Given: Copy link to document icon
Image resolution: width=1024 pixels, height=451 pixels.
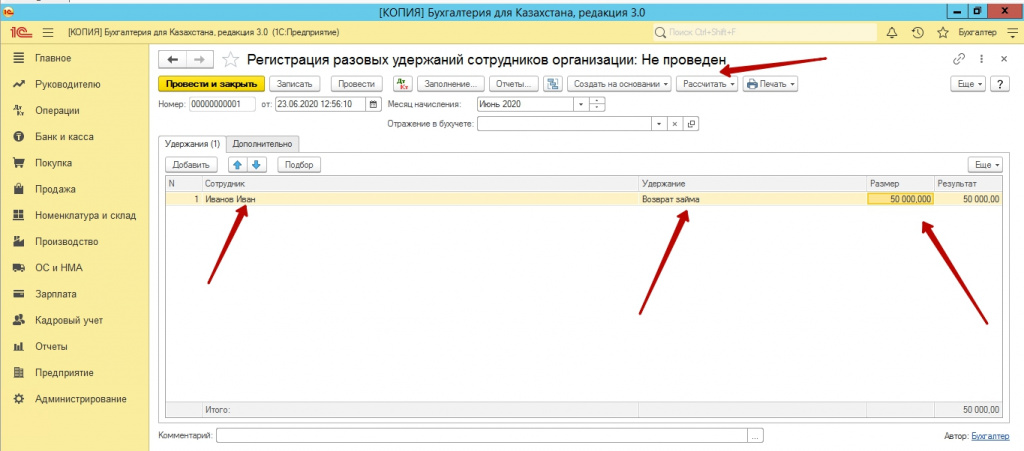Looking at the screenshot, I should (x=959, y=59).
